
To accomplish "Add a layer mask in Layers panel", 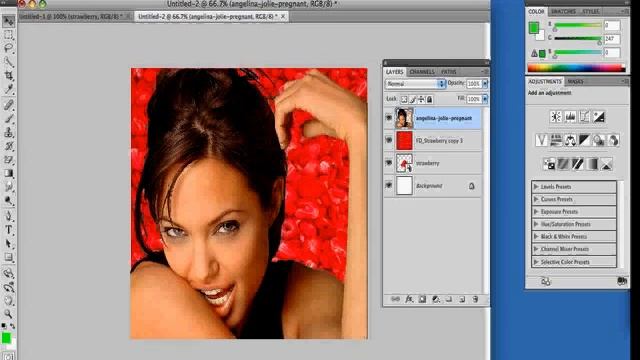I will pyautogui.click(x=422, y=299).
